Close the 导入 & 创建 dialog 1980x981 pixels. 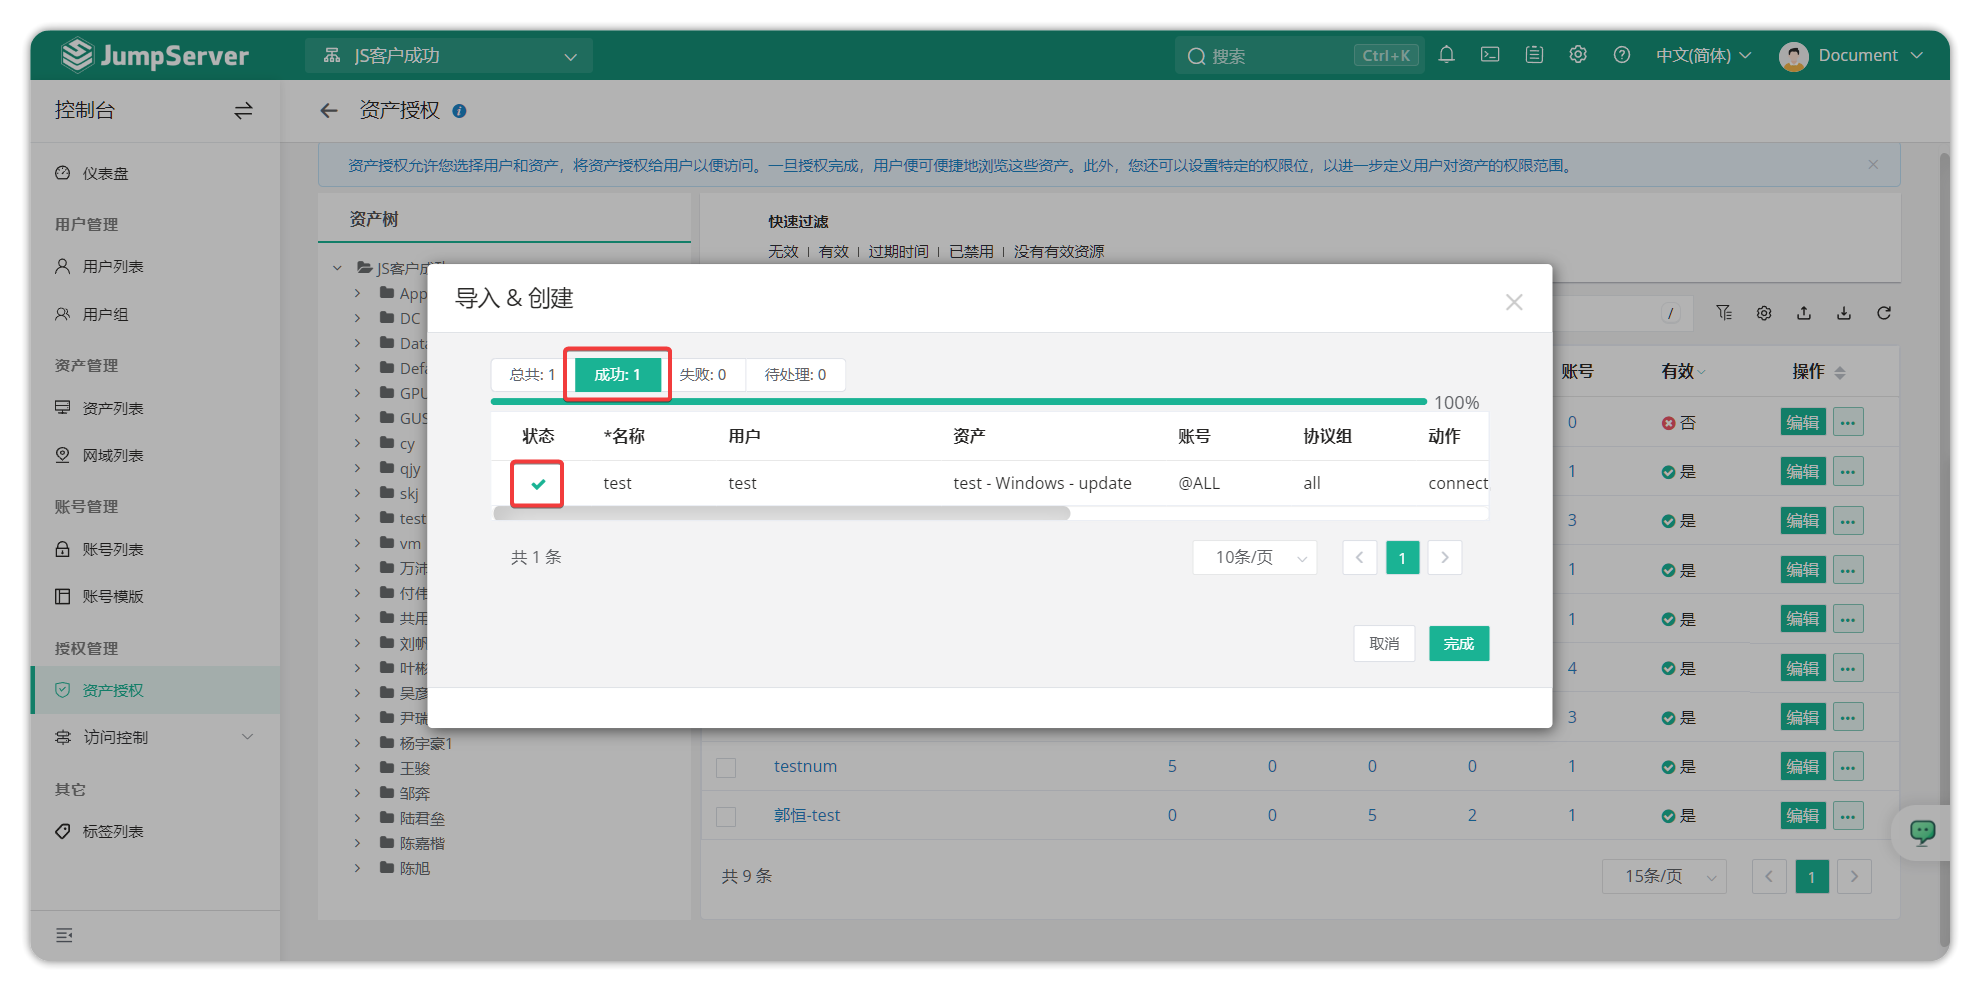1514,302
